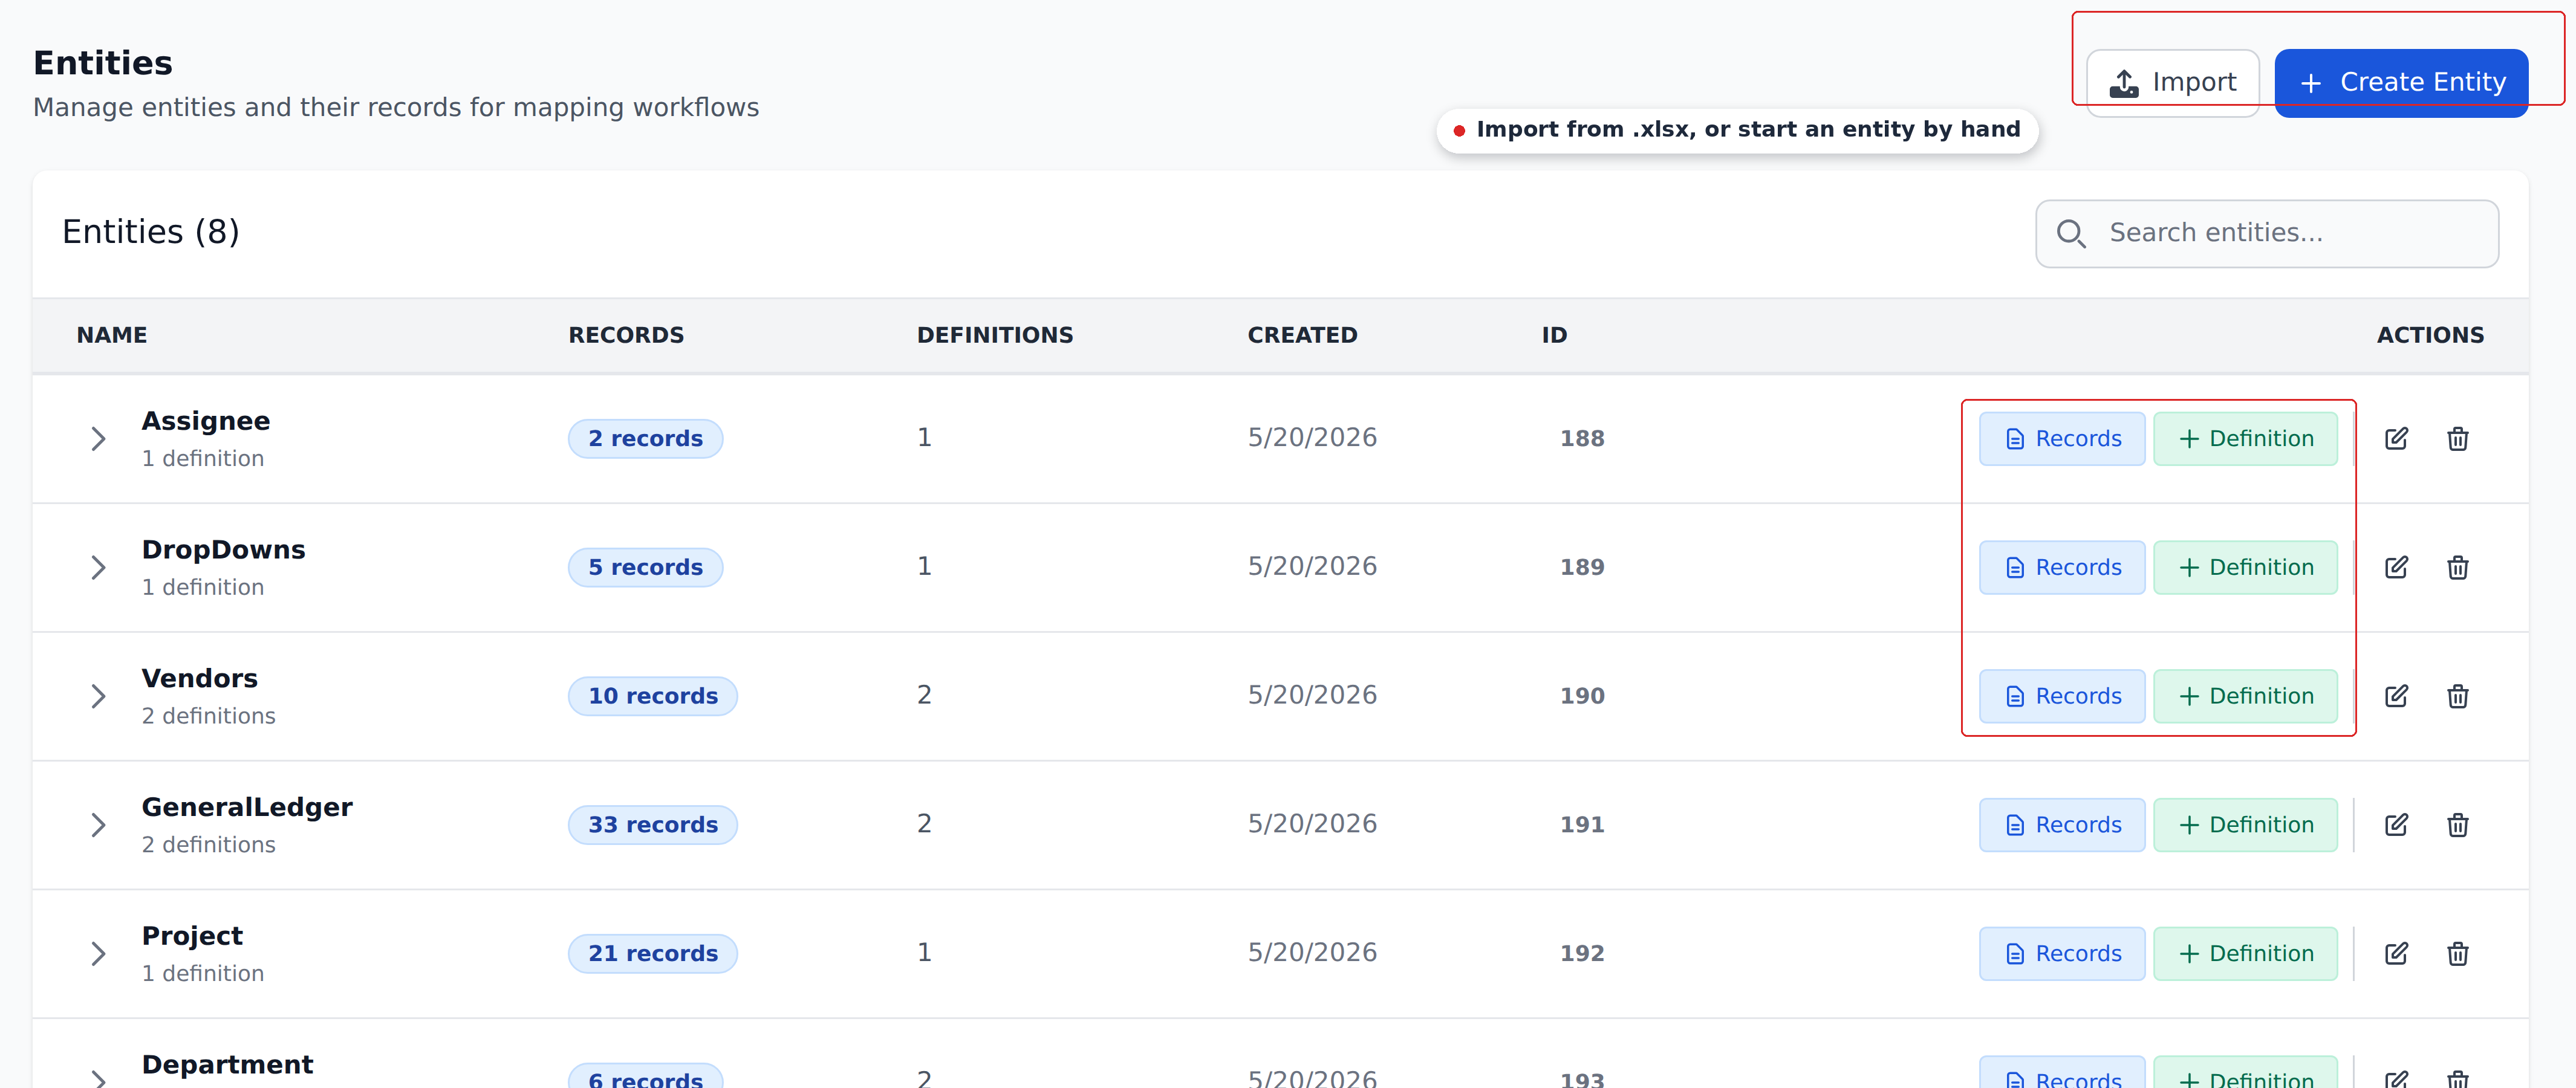
Task: Delete the GeneralLedger entity
Action: [2457, 825]
